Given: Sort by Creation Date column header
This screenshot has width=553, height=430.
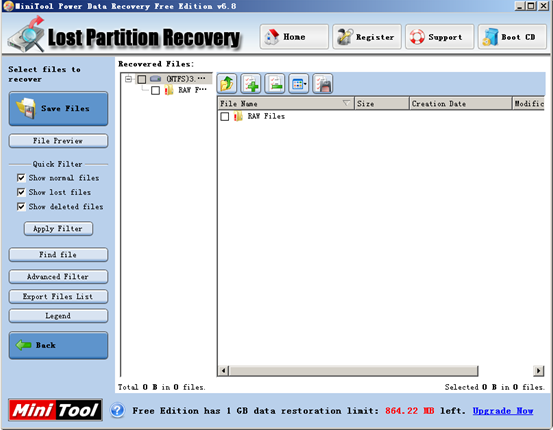Looking at the screenshot, I should click(461, 104).
